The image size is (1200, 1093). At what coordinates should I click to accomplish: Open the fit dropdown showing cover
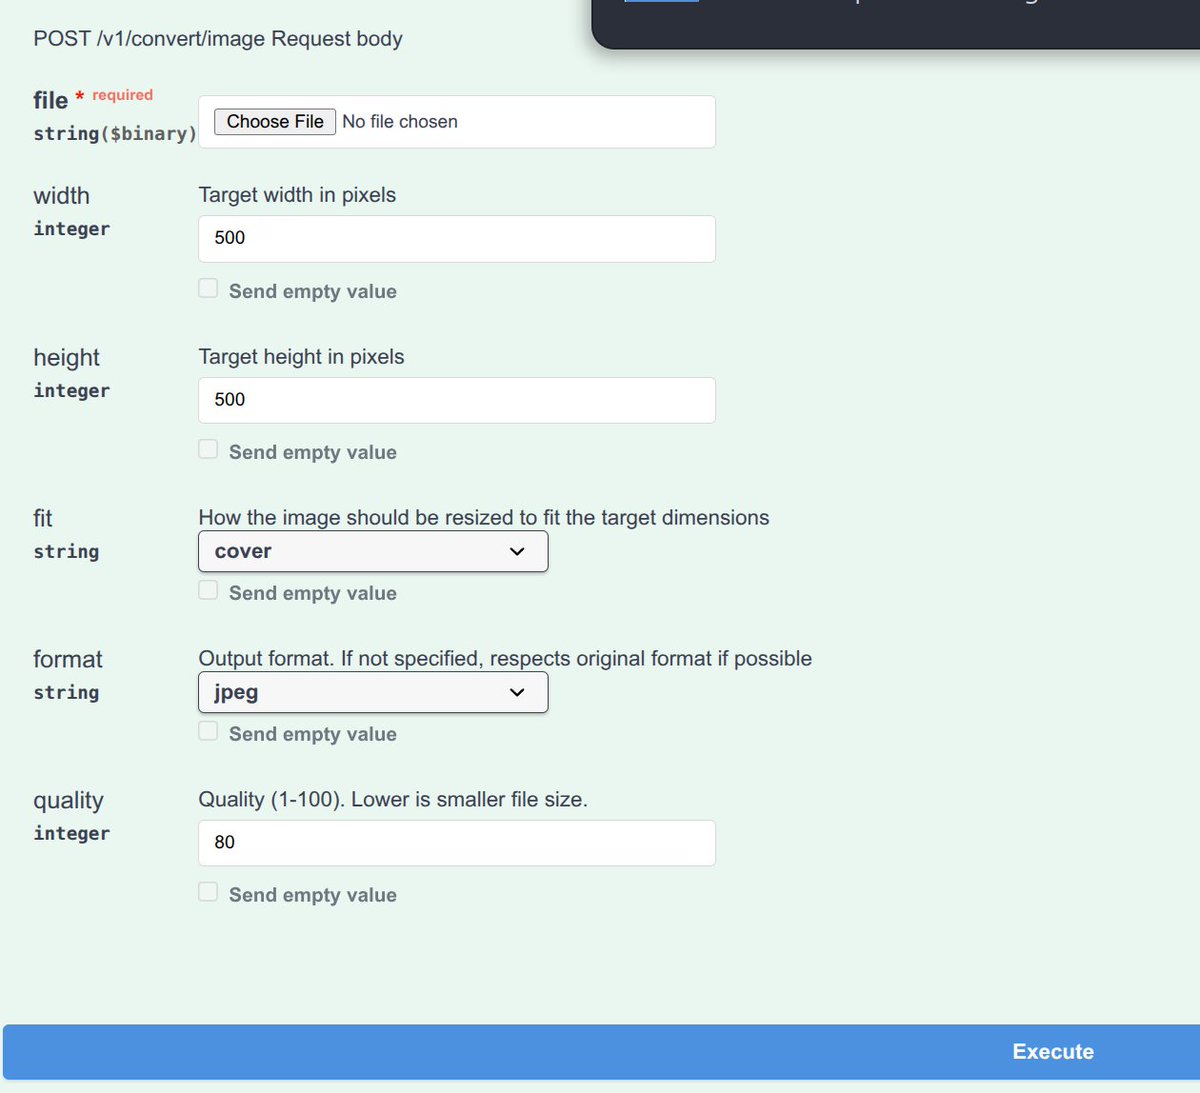(x=372, y=551)
